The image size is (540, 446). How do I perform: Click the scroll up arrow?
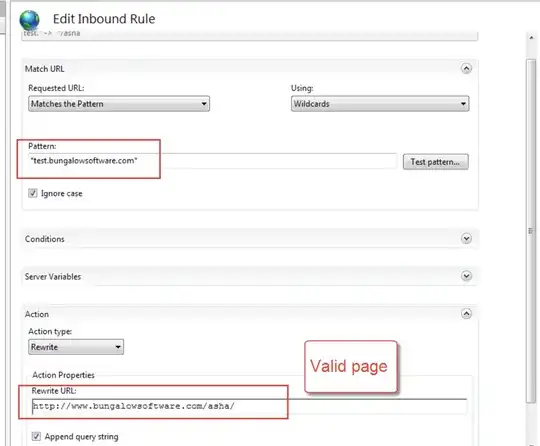point(531,38)
